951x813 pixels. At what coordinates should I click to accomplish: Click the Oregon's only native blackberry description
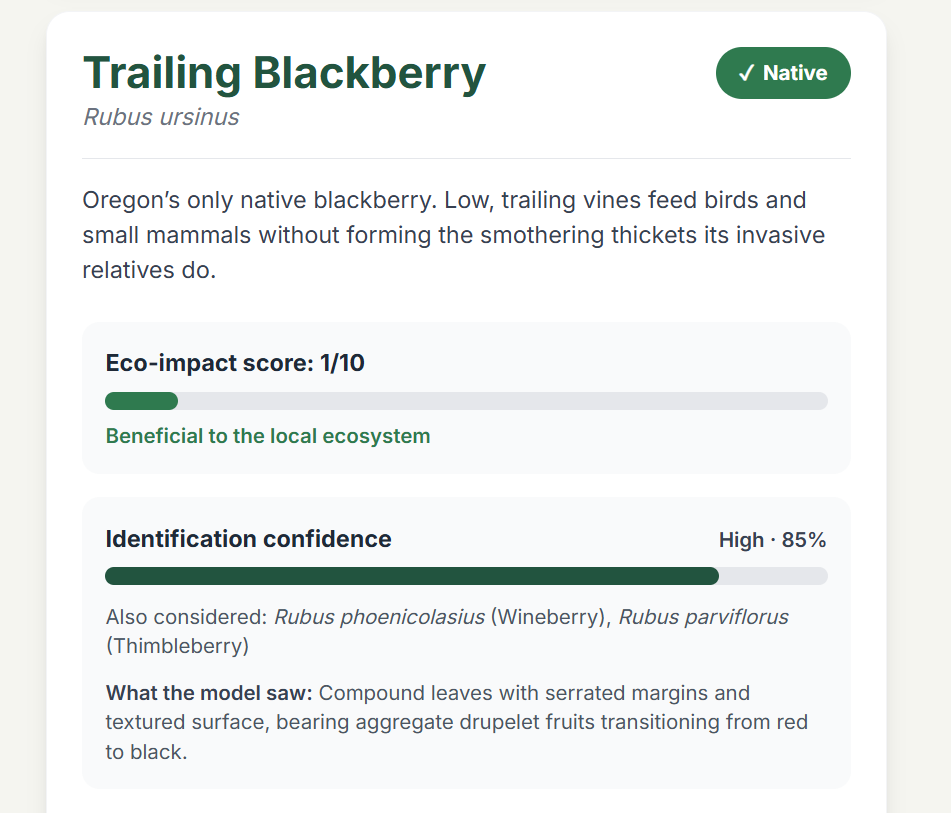coord(454,235)
